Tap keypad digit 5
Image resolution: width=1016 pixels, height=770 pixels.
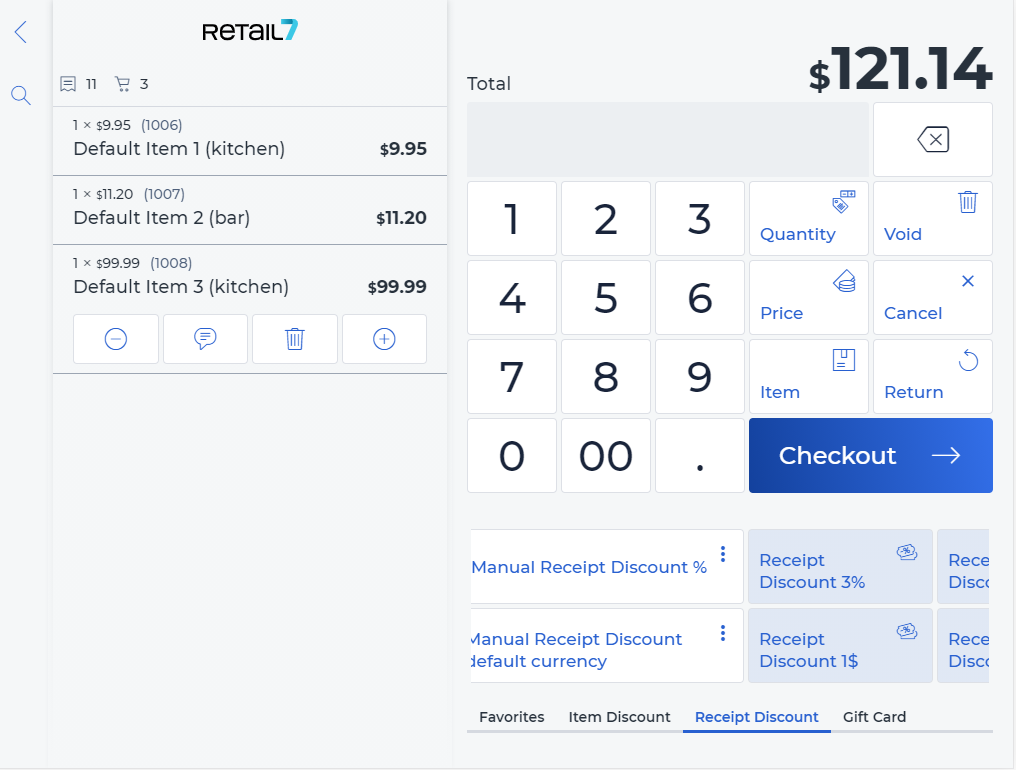click(606, 298)
